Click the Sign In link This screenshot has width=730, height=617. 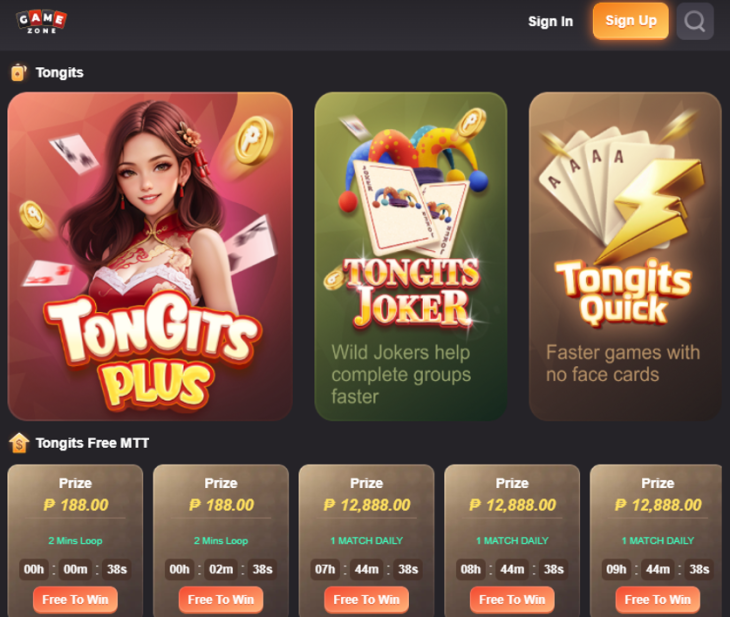click(x=550, y=21)
